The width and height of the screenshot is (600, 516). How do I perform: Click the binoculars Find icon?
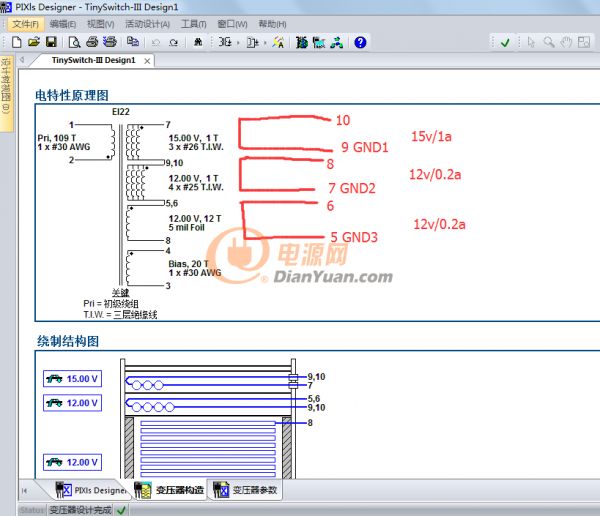[x=198, y=42]
